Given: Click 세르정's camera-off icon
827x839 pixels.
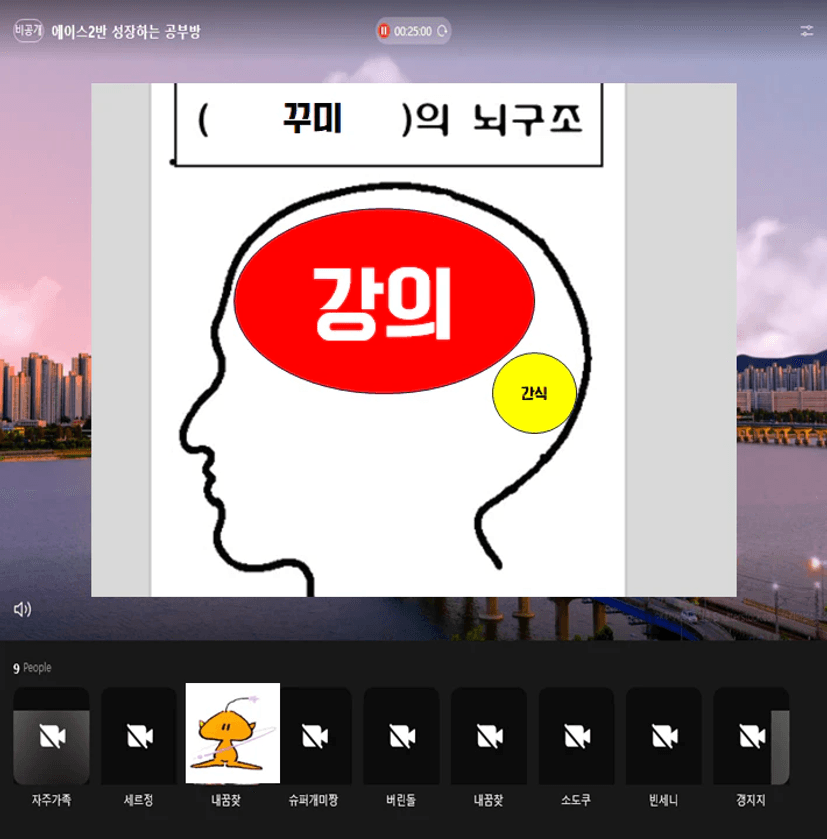Looking at the screenshot, I should pos(139,736).
